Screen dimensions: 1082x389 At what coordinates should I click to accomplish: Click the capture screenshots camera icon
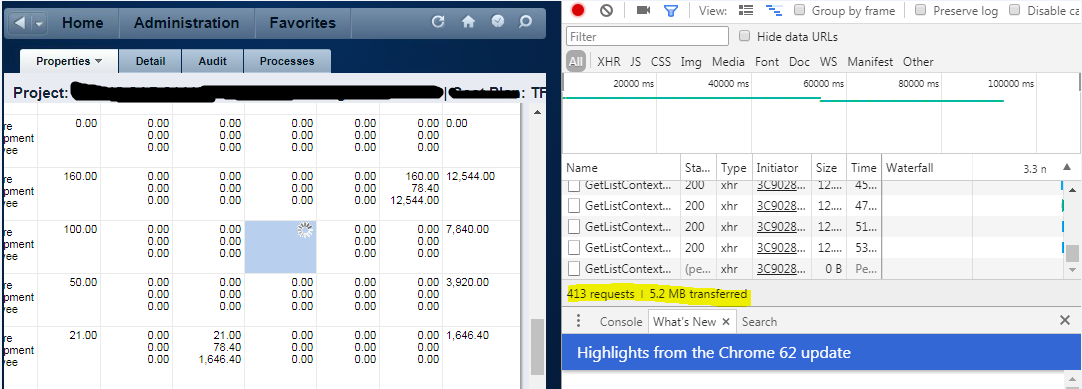(643, 10)
